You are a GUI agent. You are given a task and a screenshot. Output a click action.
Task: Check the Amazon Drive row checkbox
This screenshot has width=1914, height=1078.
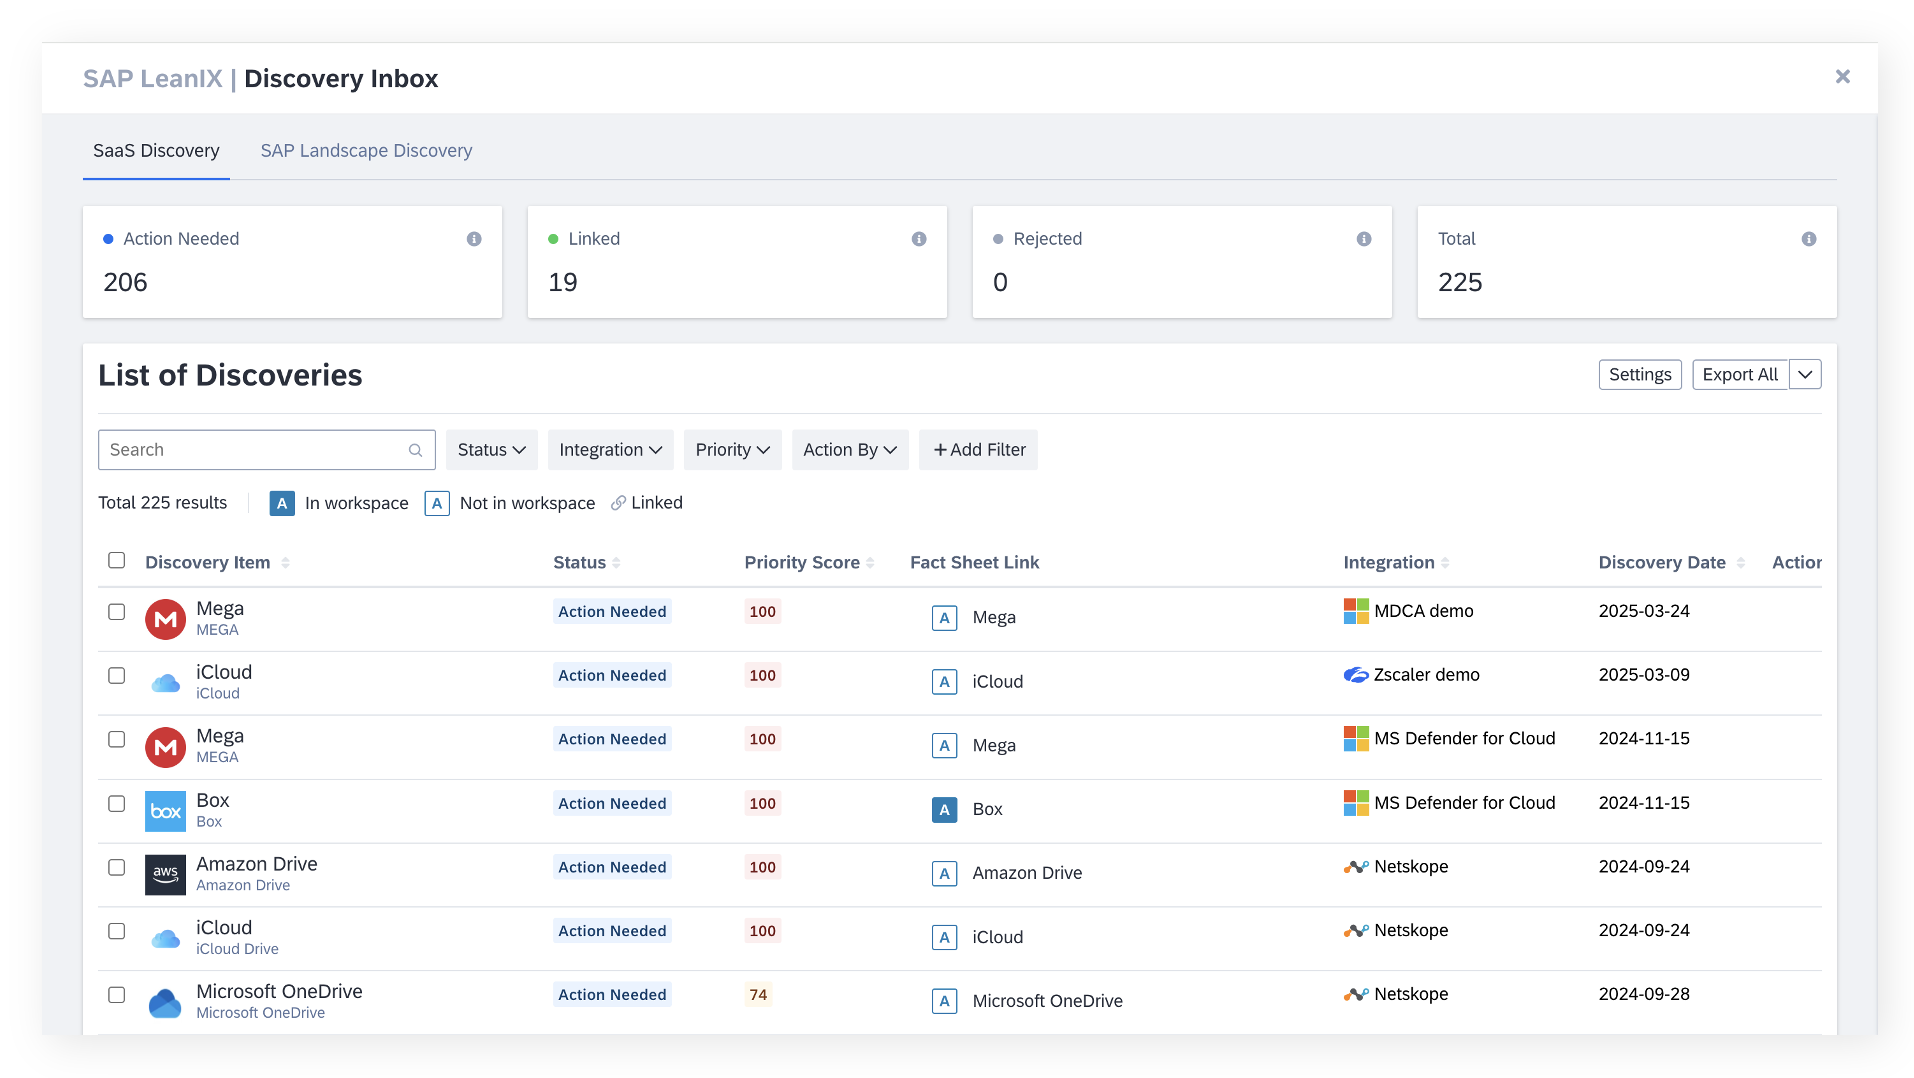click(x=117, y=868)
